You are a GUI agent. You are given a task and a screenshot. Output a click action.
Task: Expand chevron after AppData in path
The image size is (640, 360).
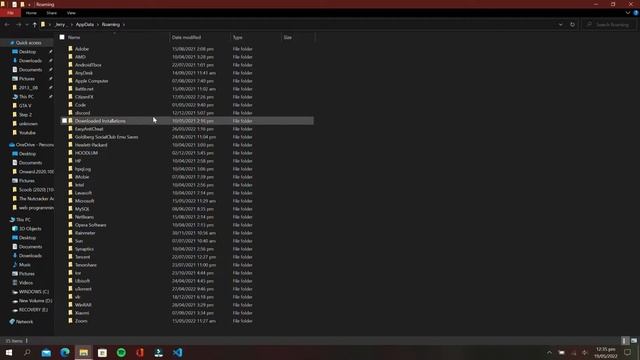point(98,24)
